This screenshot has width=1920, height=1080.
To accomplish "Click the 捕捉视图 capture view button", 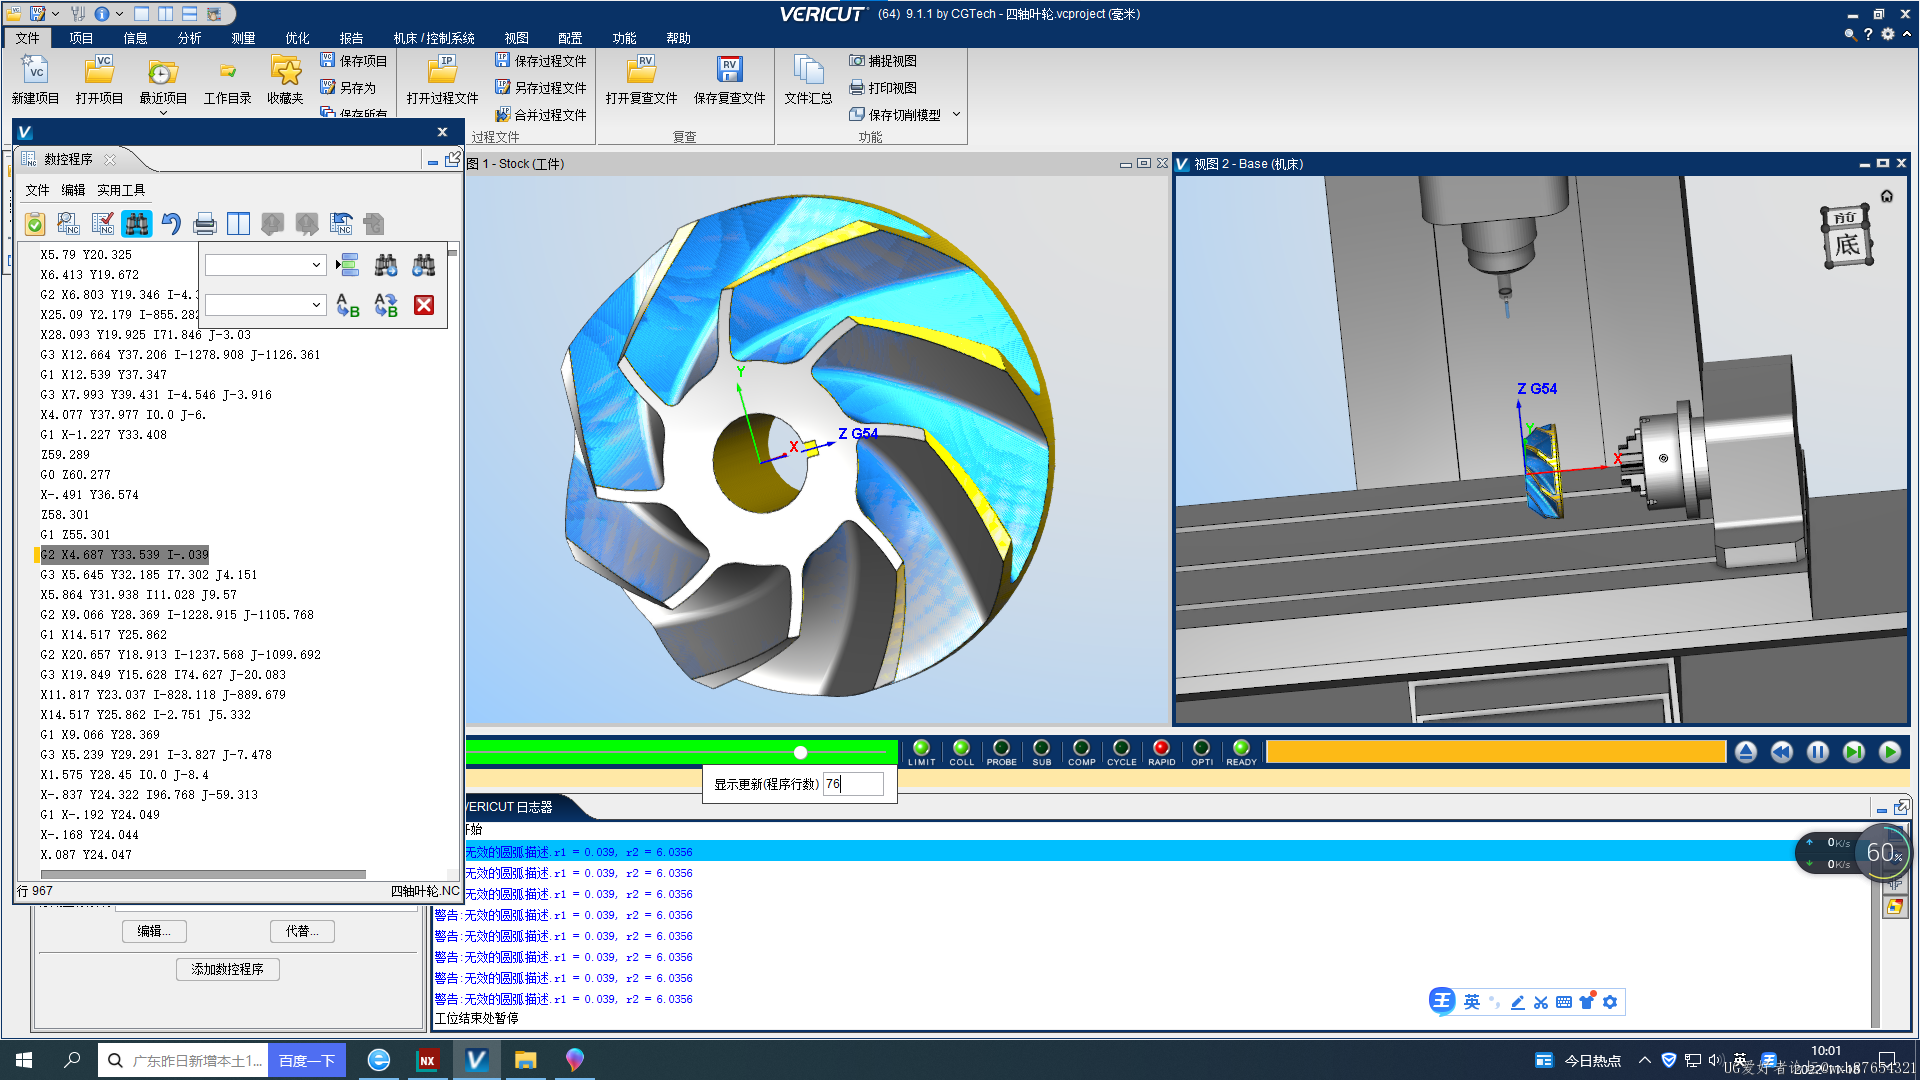I will (x=883, y=61).
